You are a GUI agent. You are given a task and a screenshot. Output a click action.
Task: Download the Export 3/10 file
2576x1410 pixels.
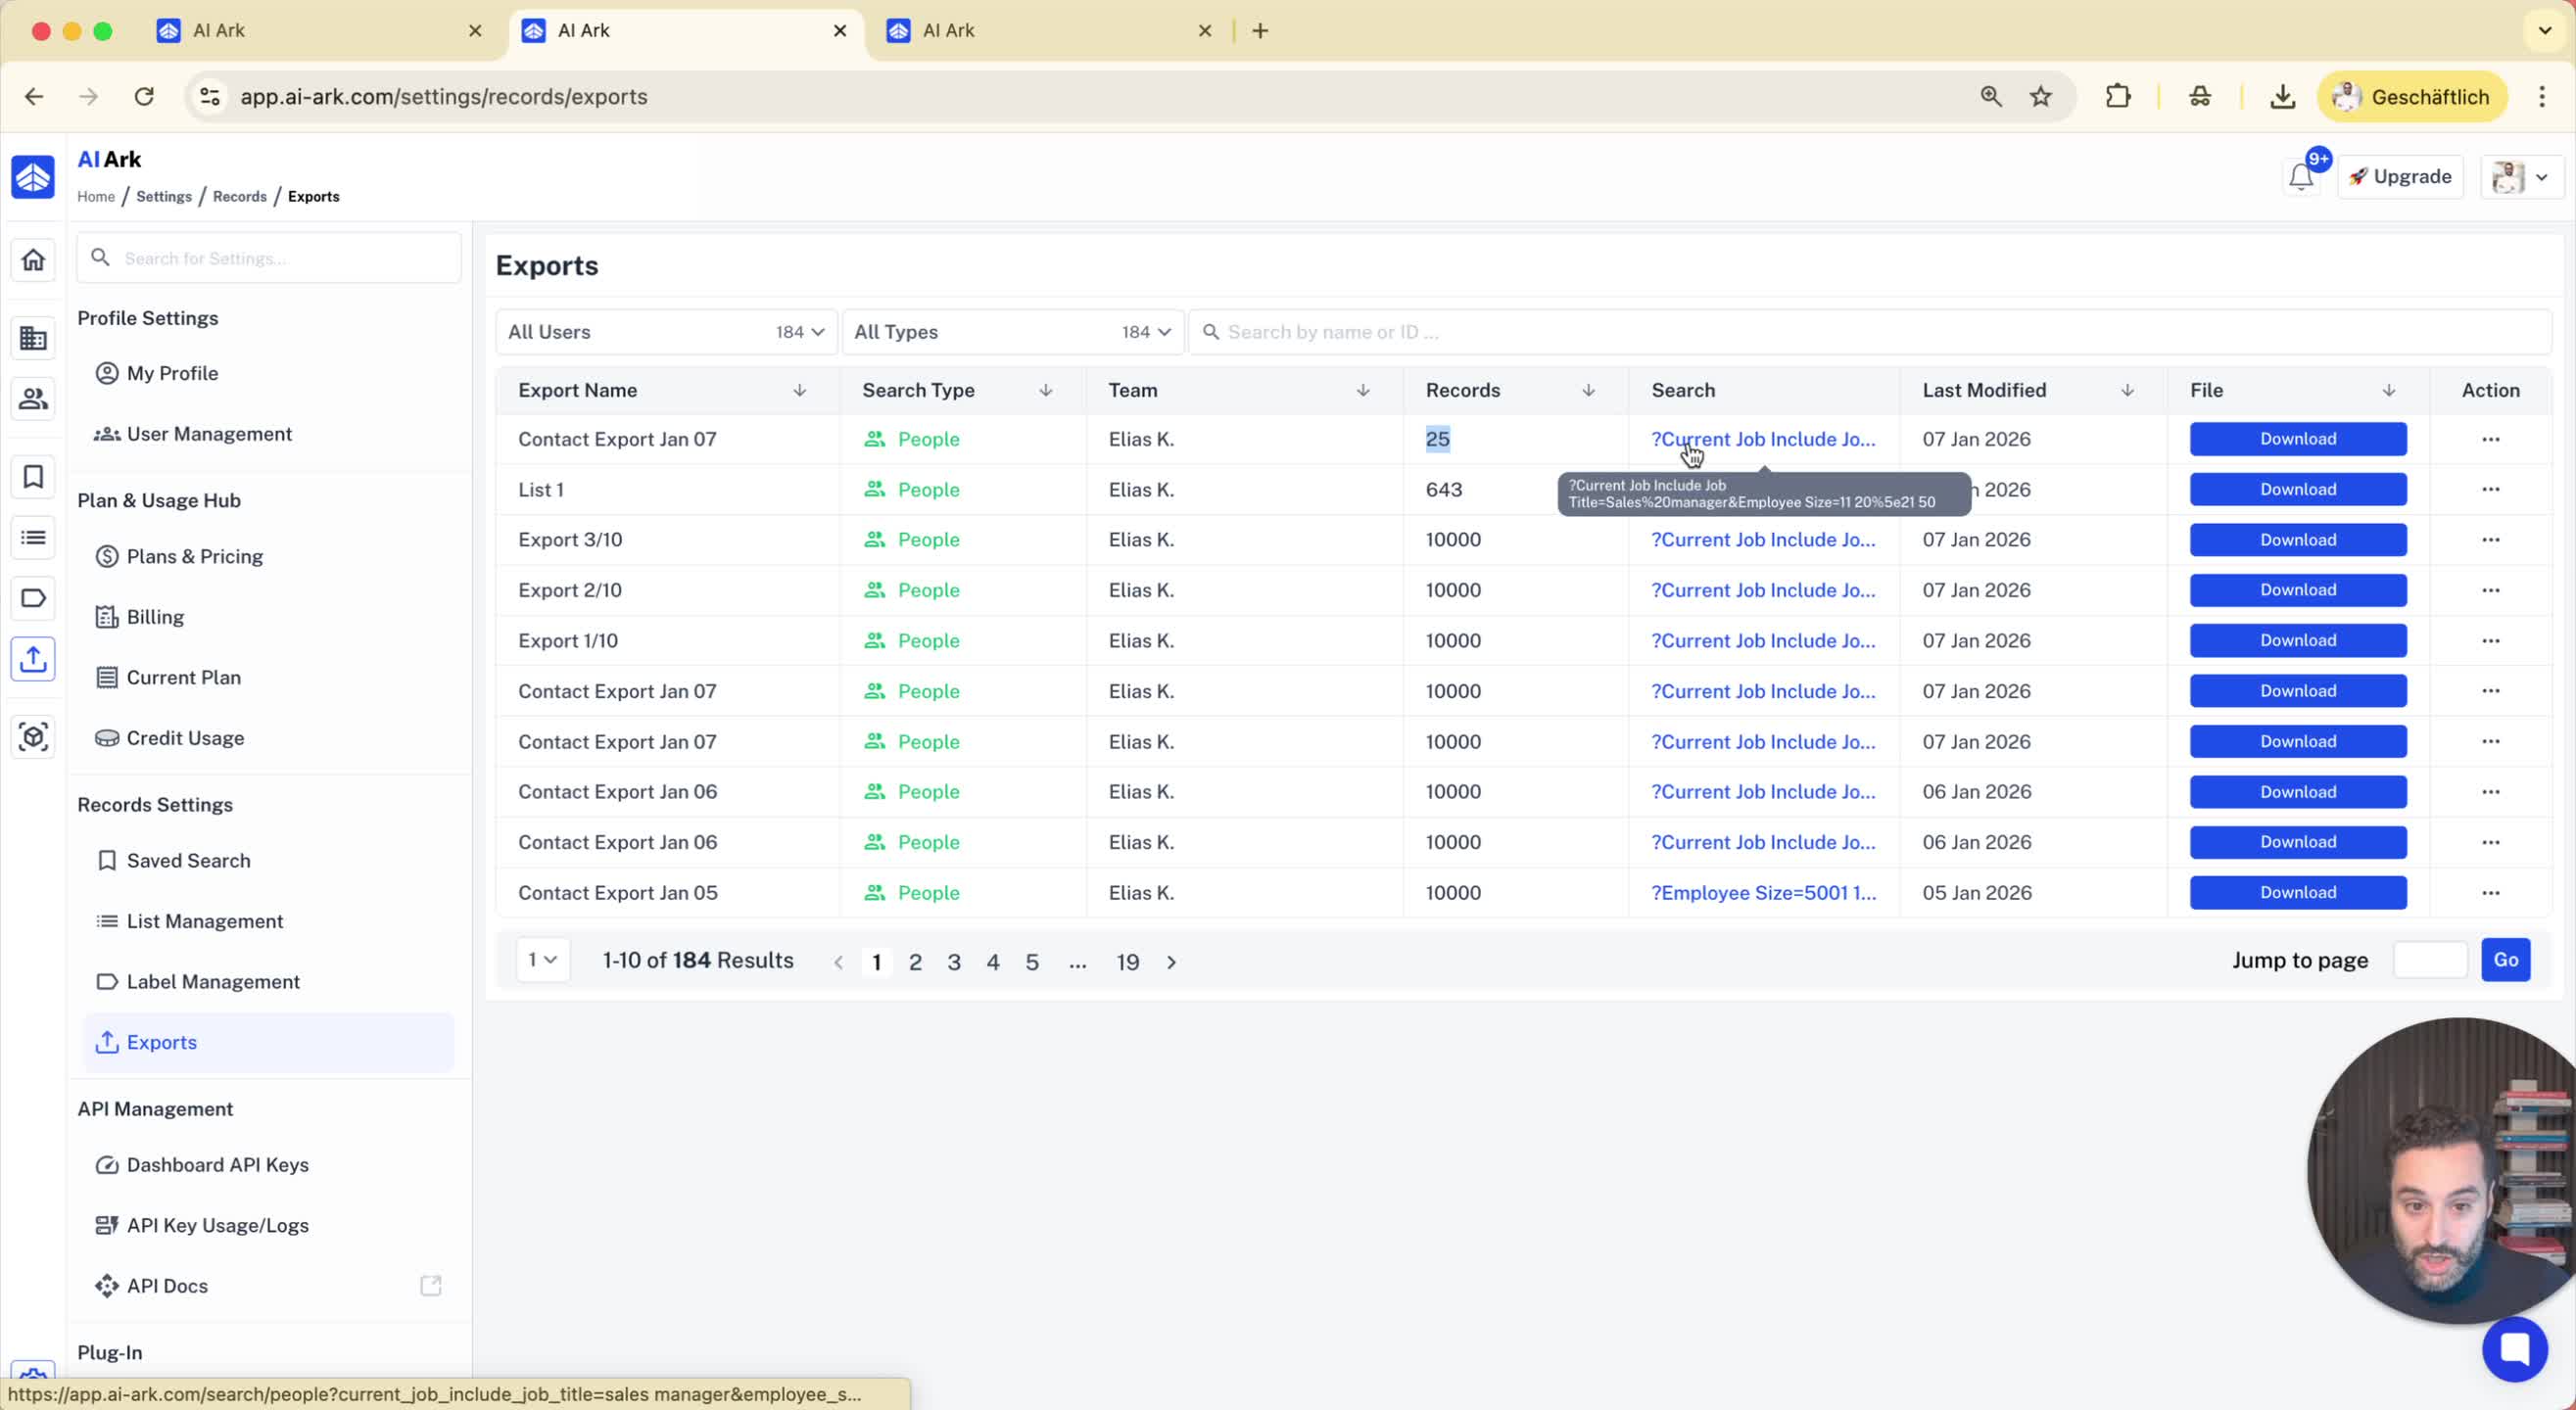[x=2297, y=540]
